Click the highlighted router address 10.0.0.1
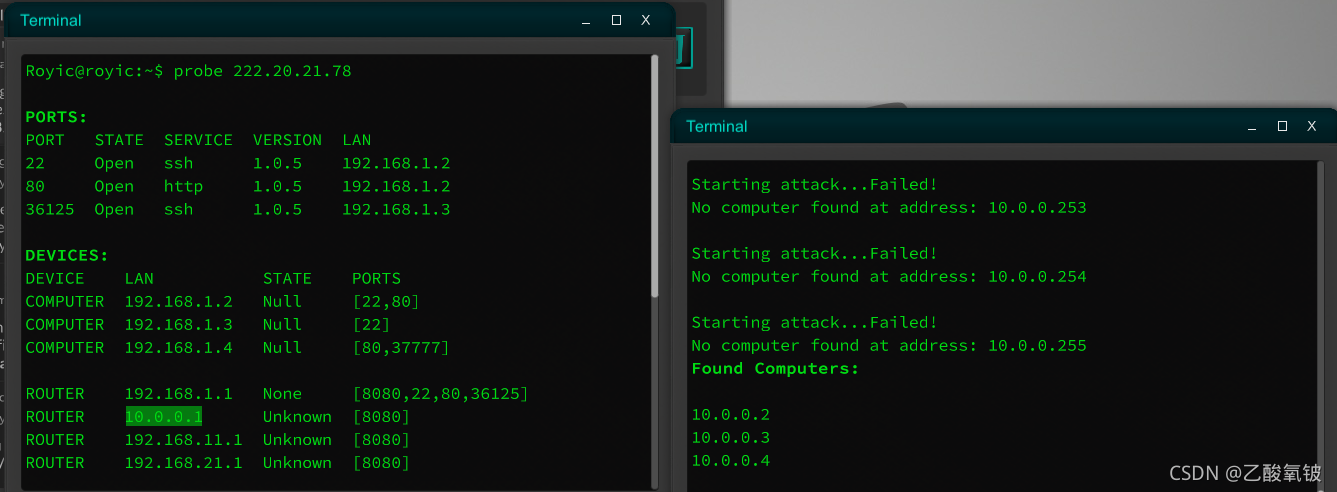Viewport: 1337px width, 492px height. tap(163, 416)
